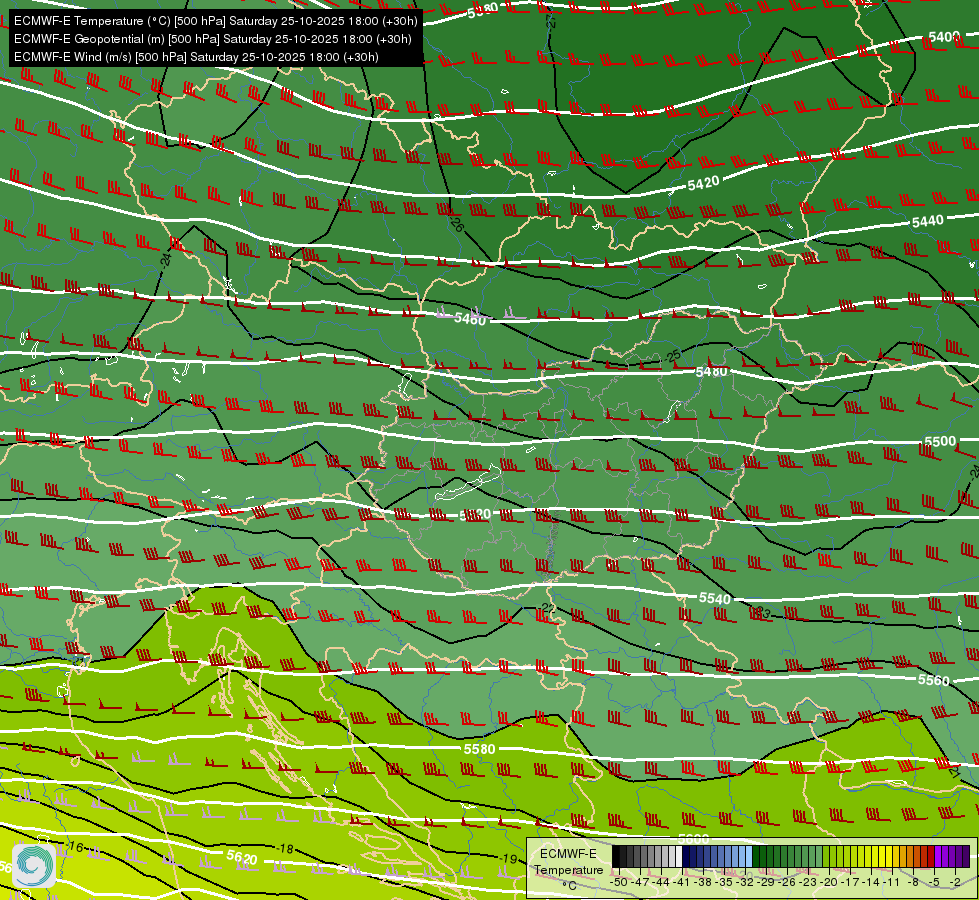Viewport: 979px width, 900px height.
Task: Click the 5500 geopotential contour label
Action: coord(940,442)
